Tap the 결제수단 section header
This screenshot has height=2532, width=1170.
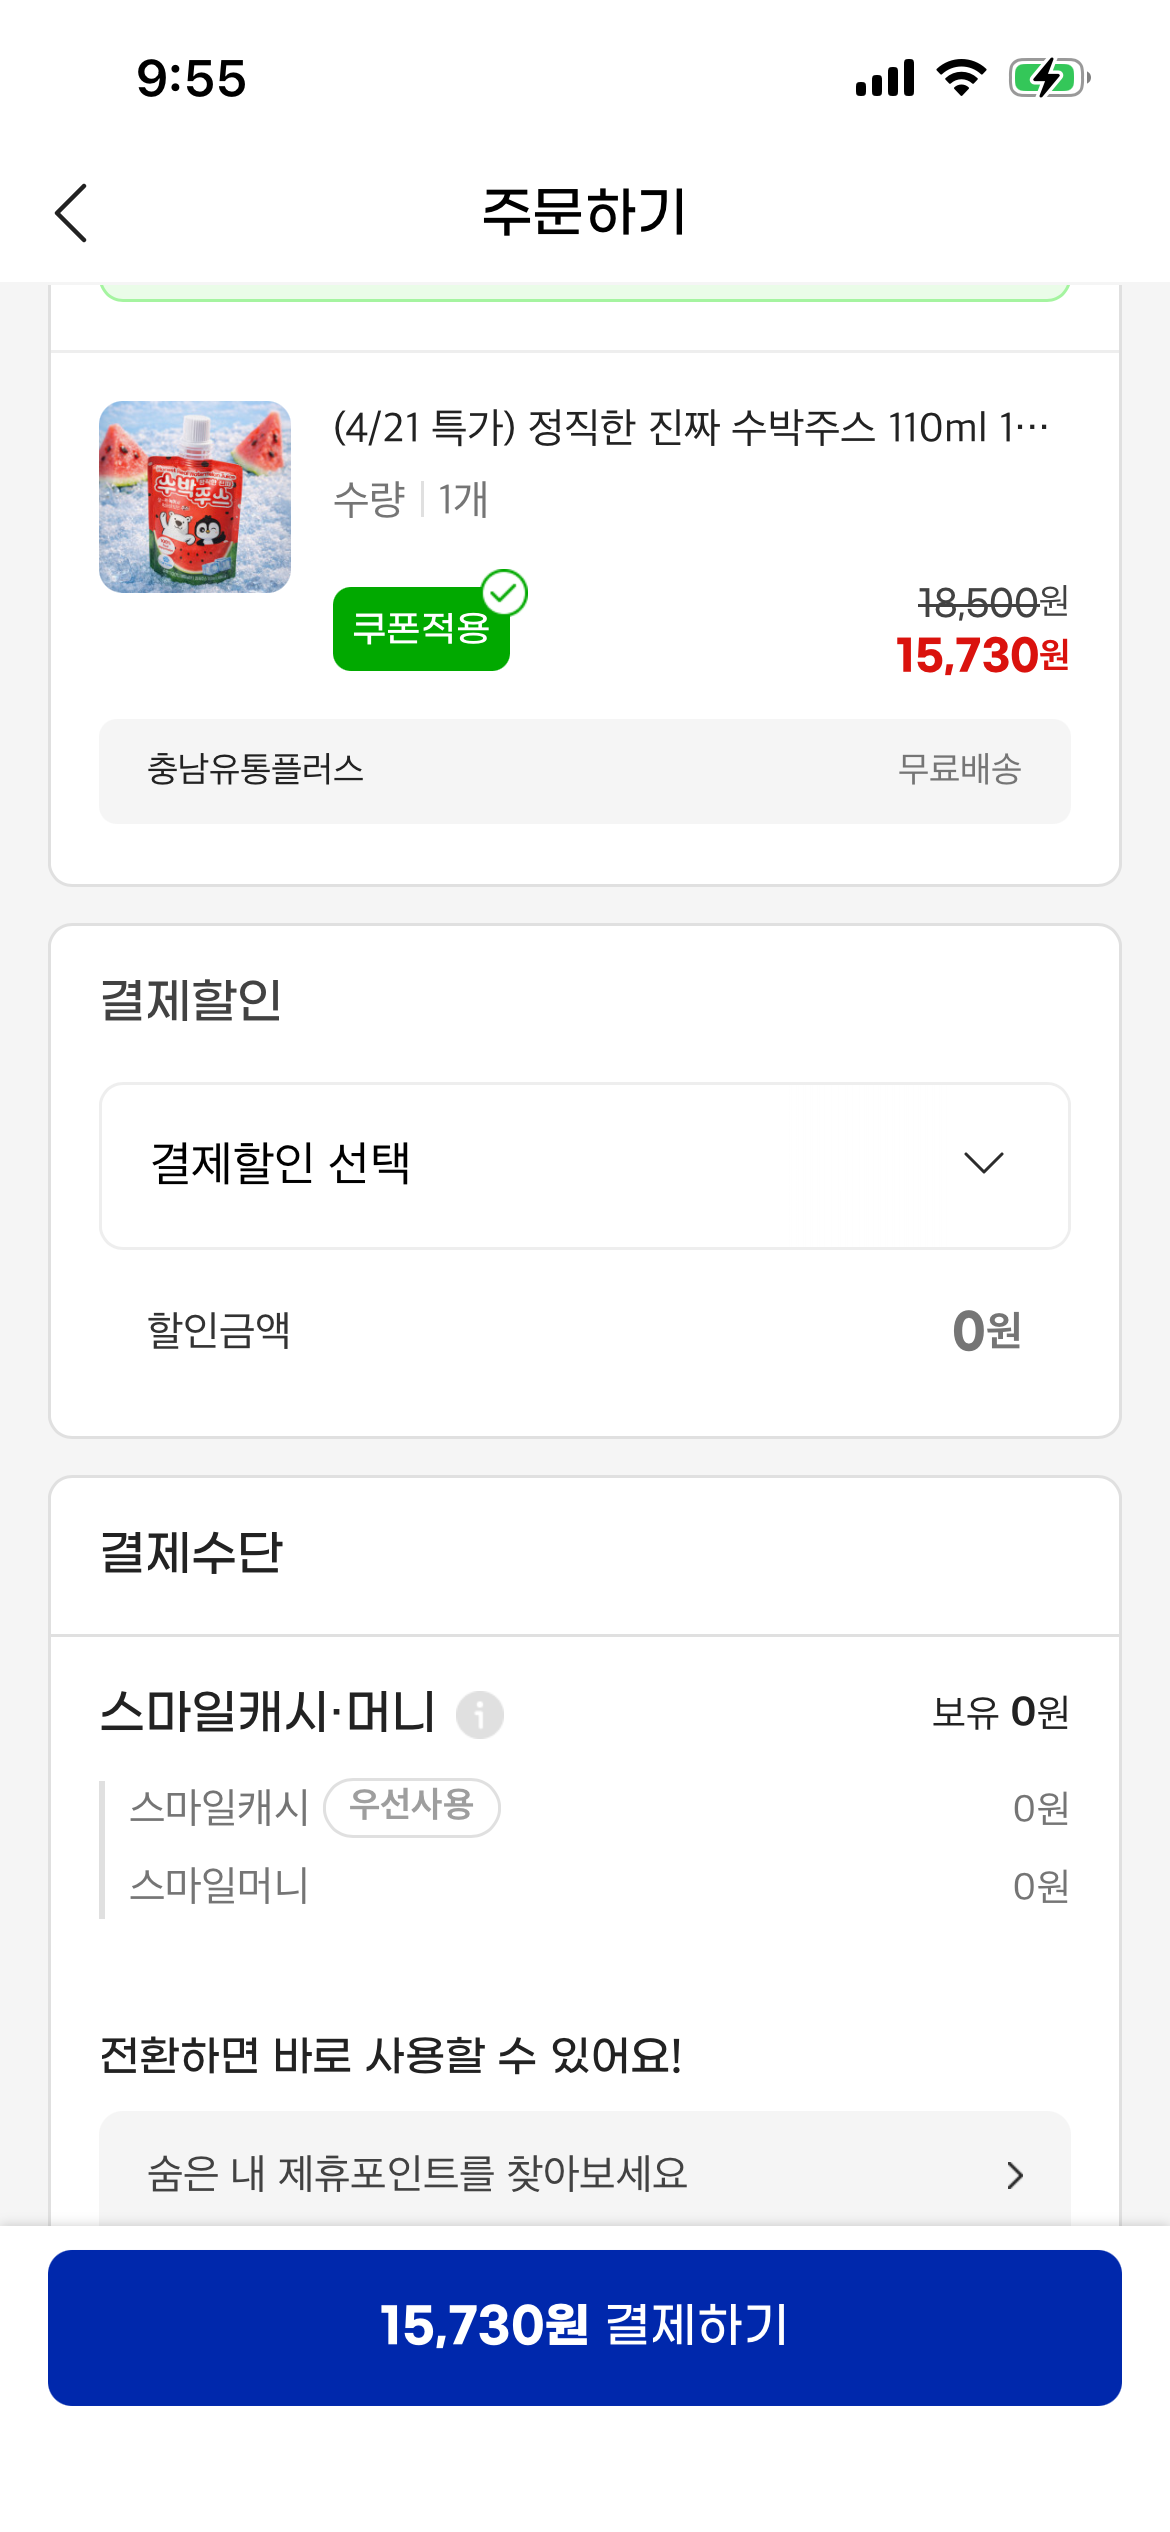click(x=192, y=1553)
